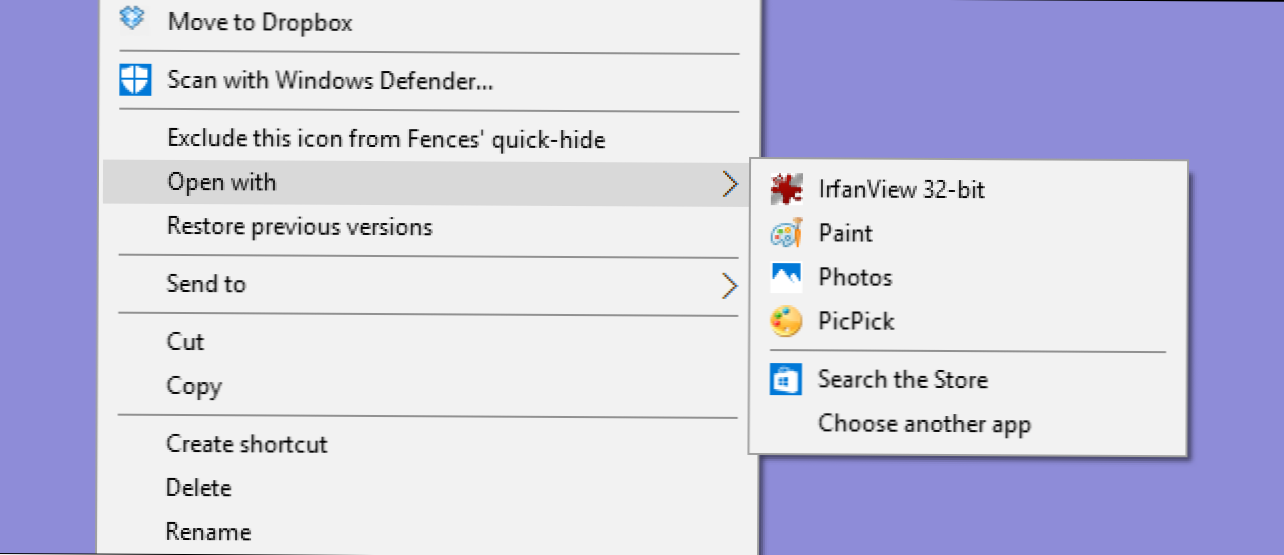Screen dimensions: 1284x555
Task: Expand the Open with submenu arrow
Action: [x=730, y=183]
